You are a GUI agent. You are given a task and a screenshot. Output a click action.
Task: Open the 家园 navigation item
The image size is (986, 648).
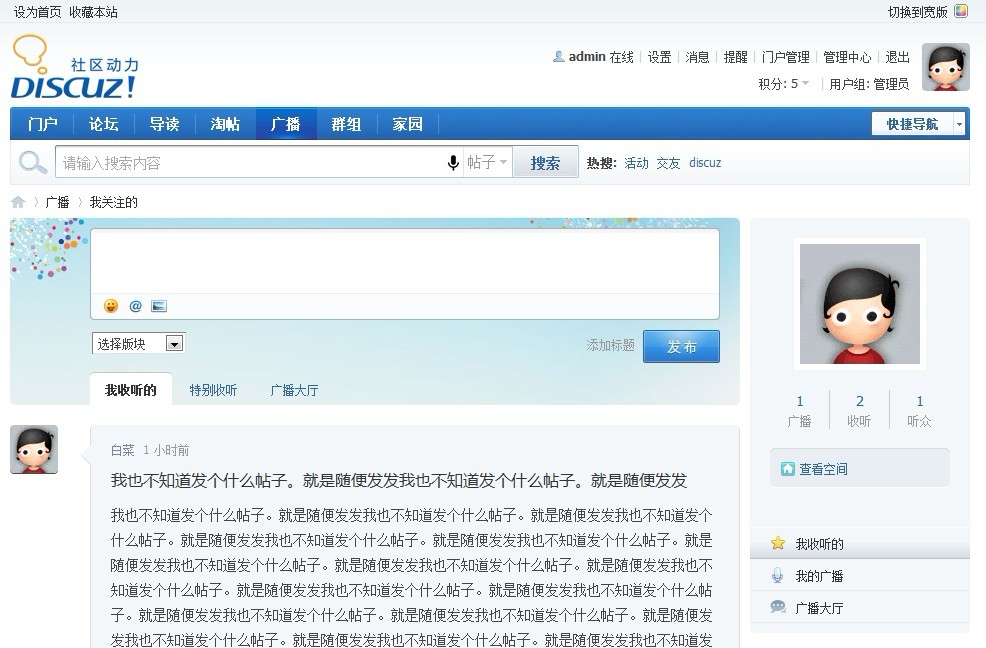pos(407,124)
